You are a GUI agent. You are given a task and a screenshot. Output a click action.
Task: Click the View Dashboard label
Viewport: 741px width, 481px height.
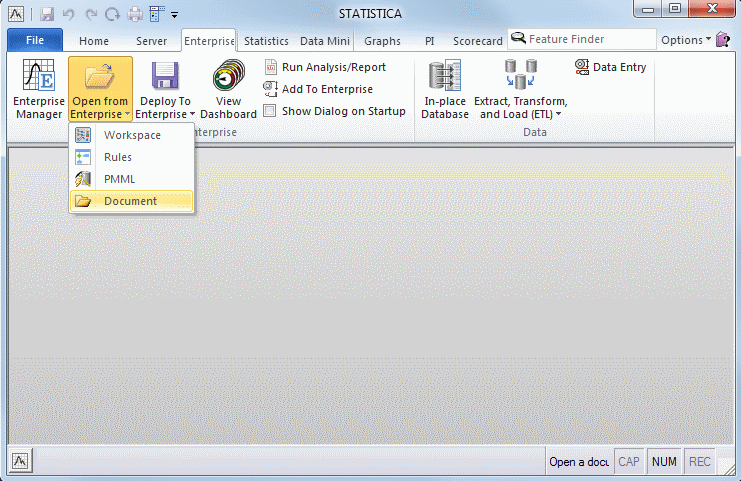pos(229,108)
